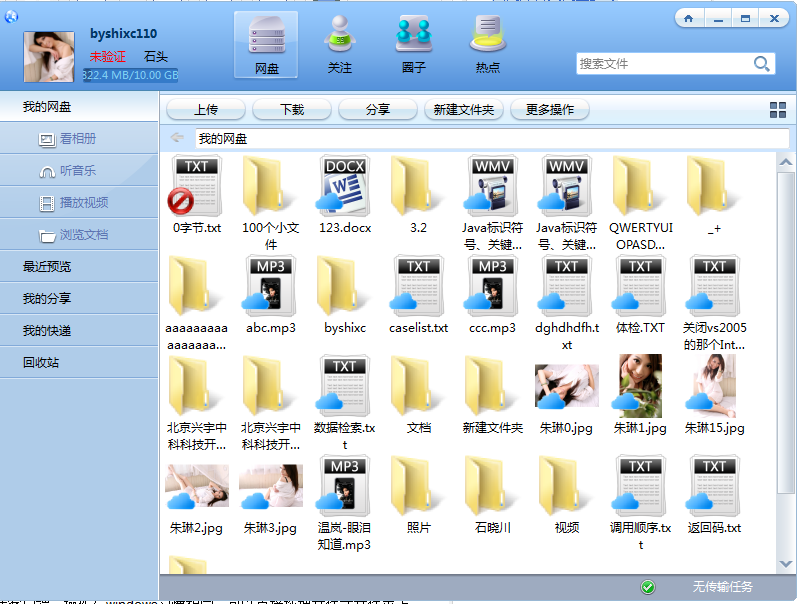Click the scrollbar down arrow
809x604 pixels.
[786, 564]
